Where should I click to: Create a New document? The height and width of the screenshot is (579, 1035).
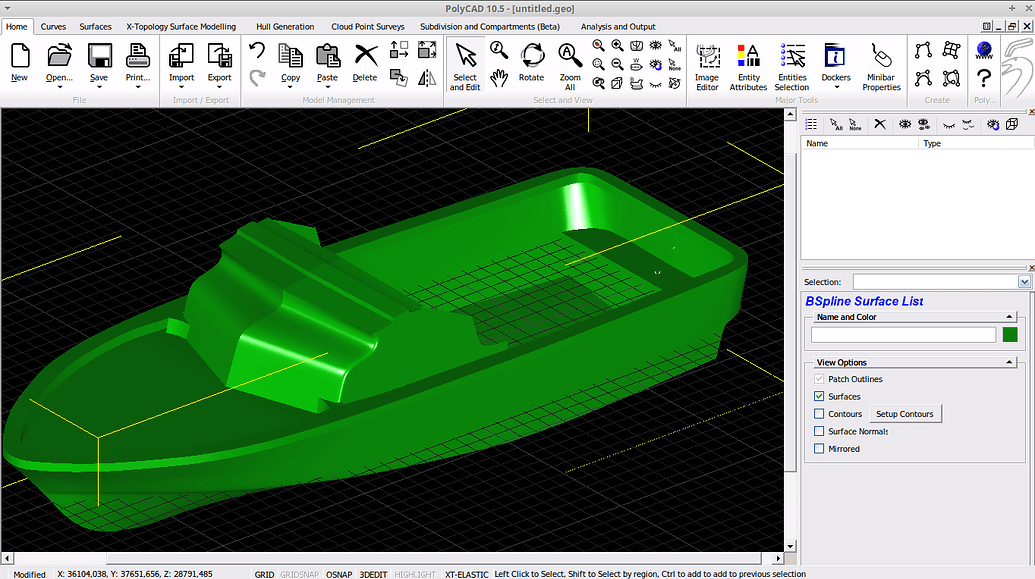pos(20,62)
